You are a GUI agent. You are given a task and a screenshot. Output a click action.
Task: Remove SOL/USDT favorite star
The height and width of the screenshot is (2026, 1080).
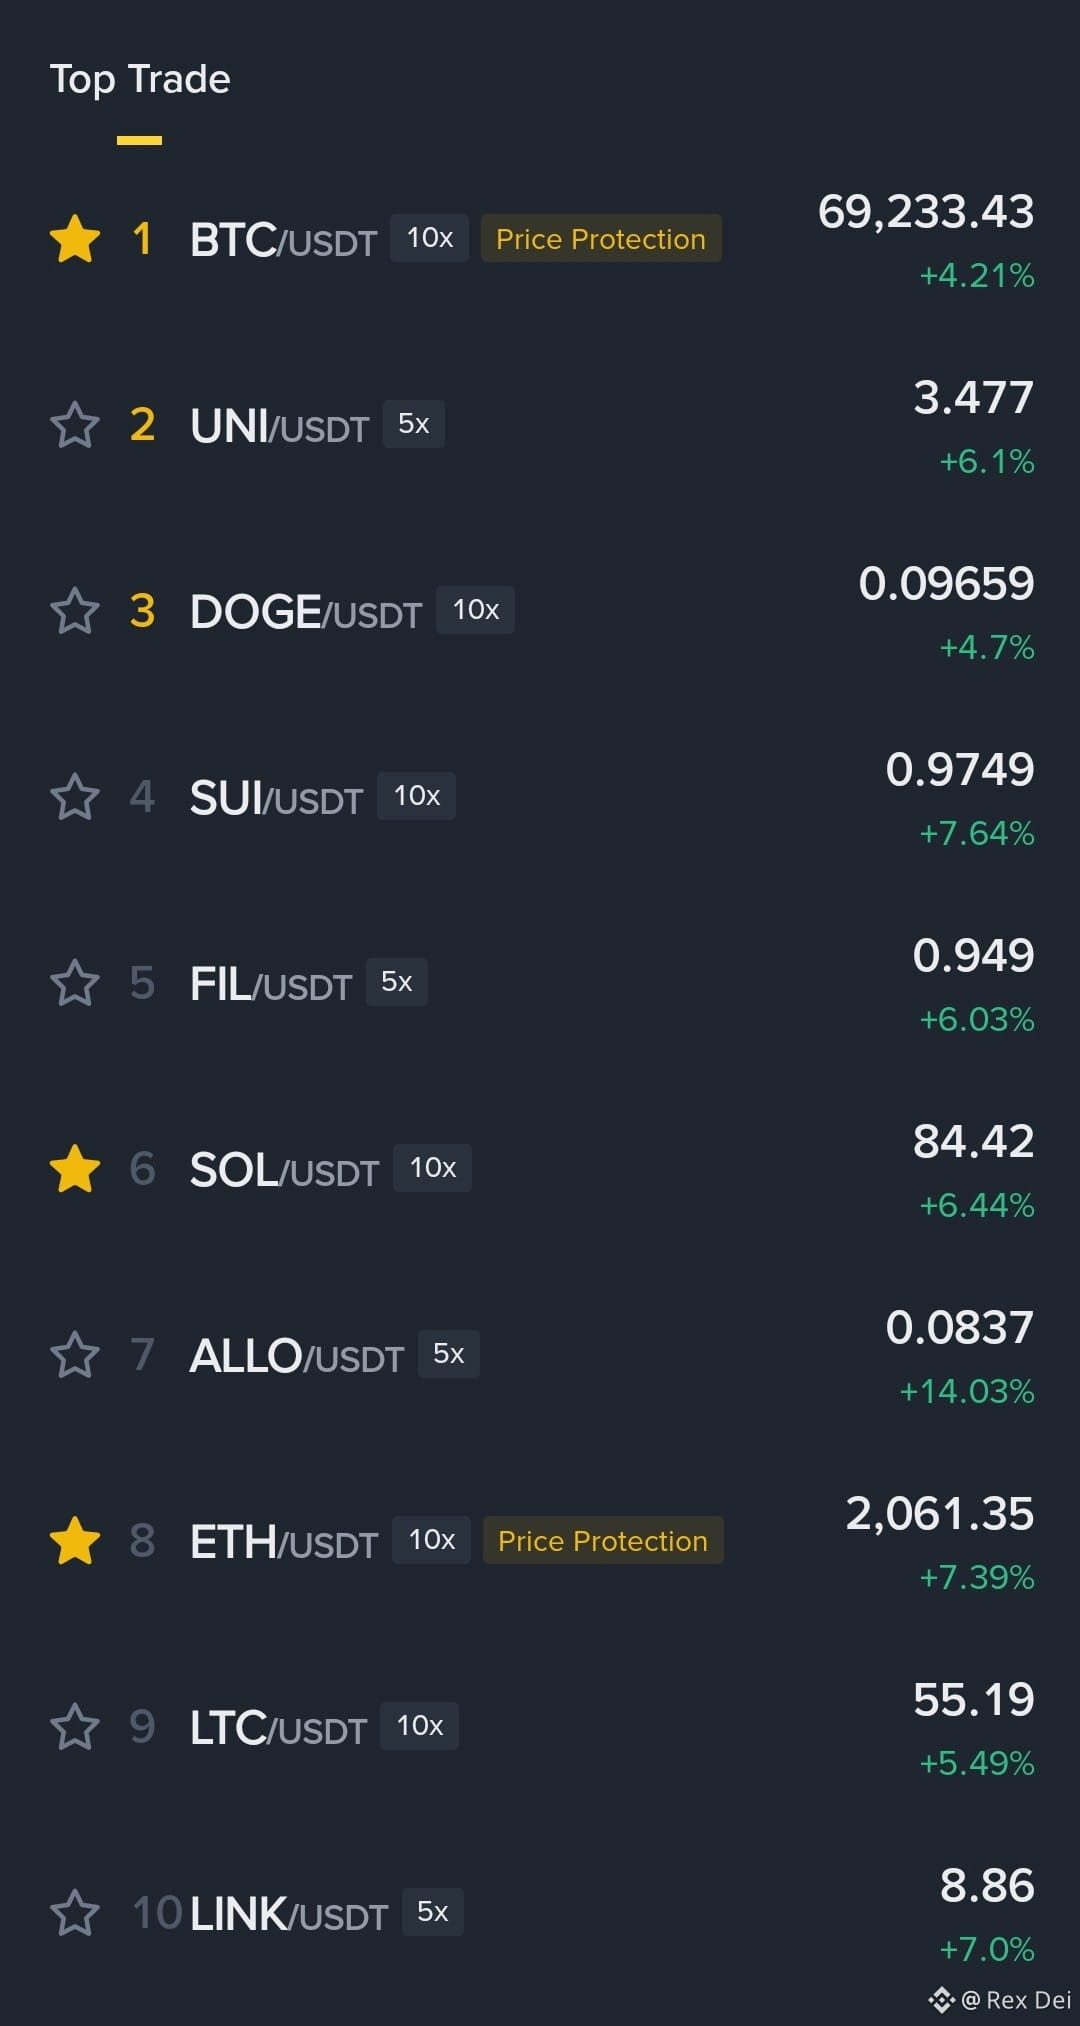[75, 1169]
